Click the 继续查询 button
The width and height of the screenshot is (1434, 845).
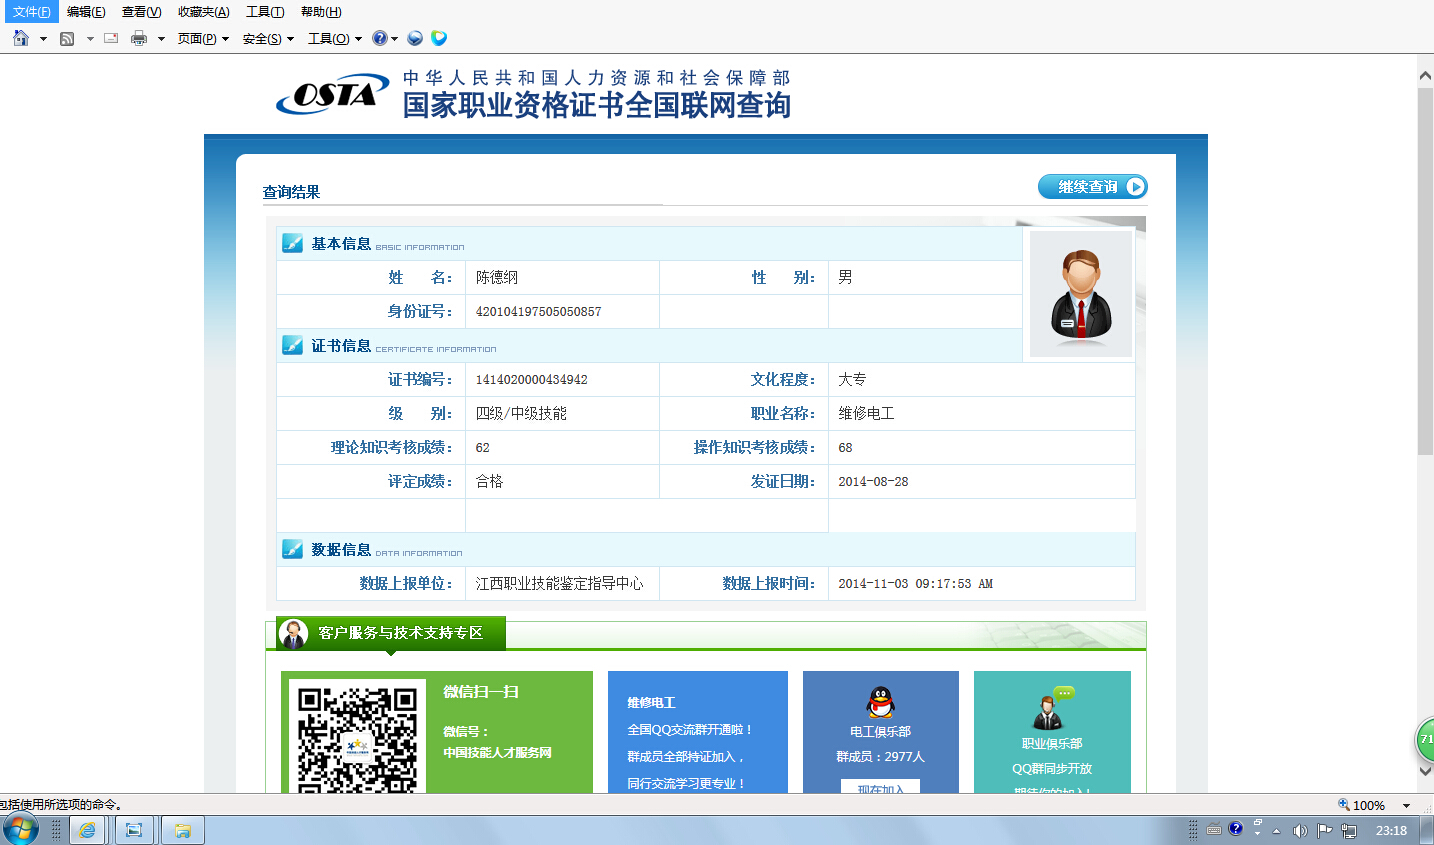1092,187
